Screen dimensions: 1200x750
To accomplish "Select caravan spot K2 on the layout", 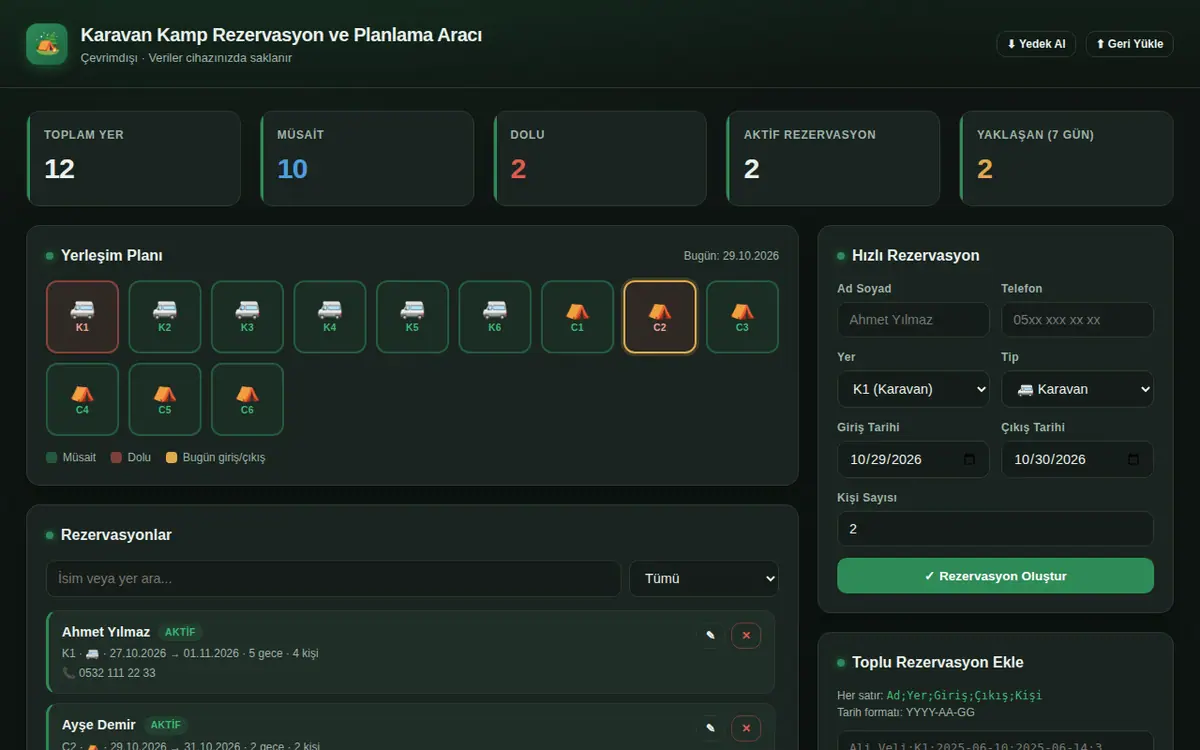I will point(165,317).
